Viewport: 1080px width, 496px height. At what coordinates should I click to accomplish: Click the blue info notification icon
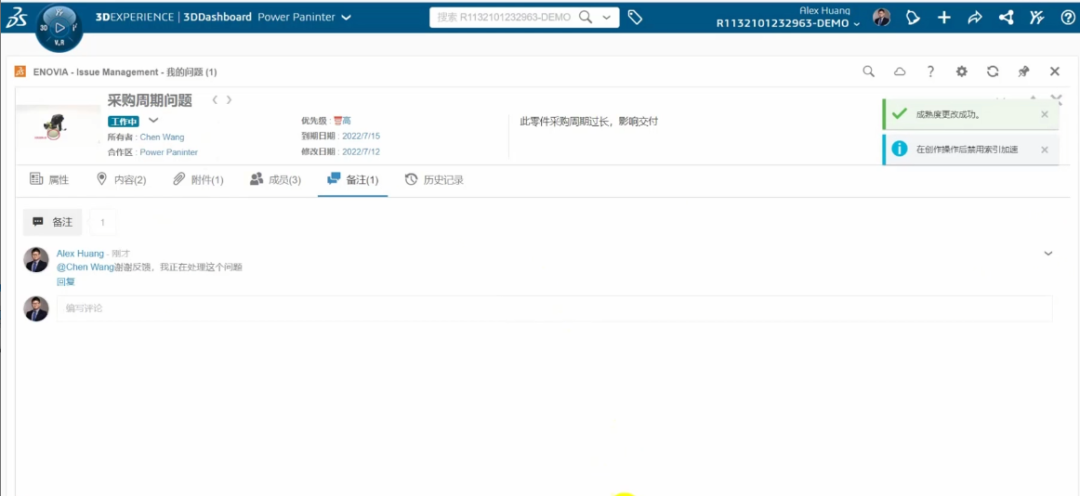pyautogui.click(x=899, y=149)
